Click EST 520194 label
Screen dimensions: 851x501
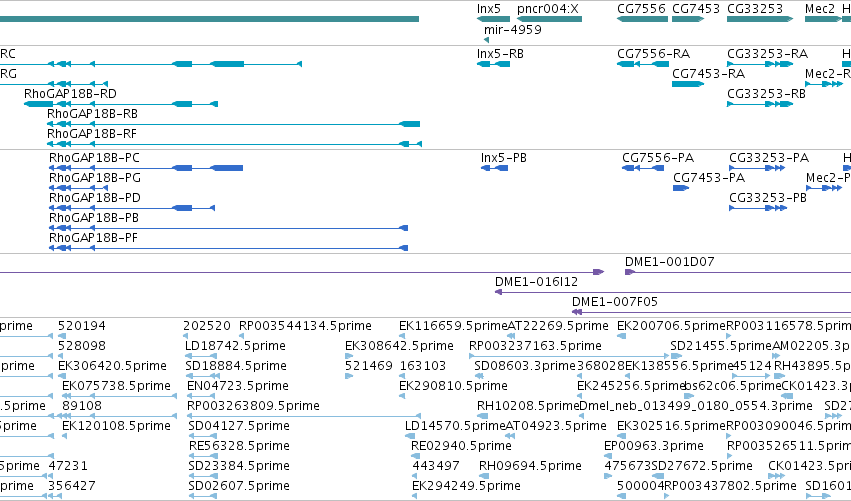[81, 326]
